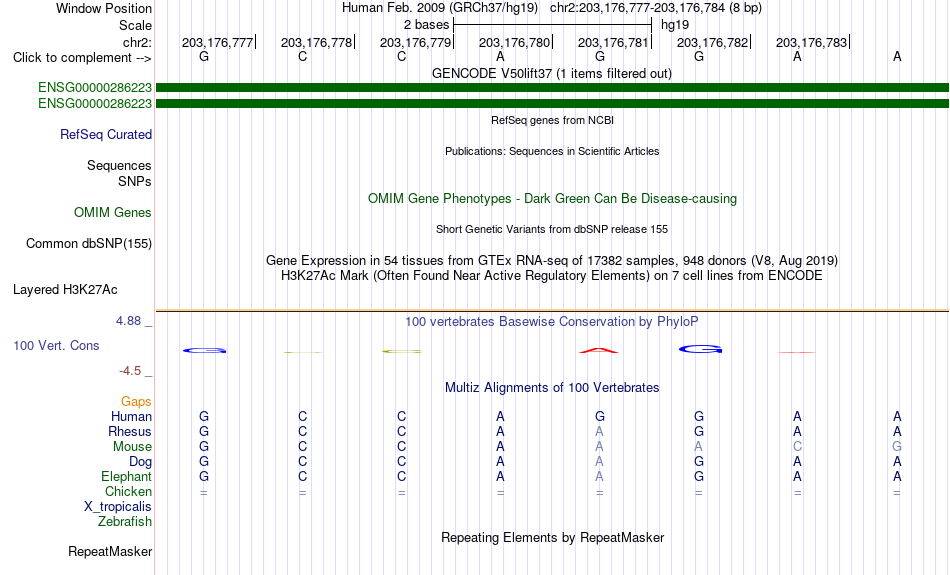Click the second lower GENCODE green gene bar
950x575 pixels.
point(552,104)
